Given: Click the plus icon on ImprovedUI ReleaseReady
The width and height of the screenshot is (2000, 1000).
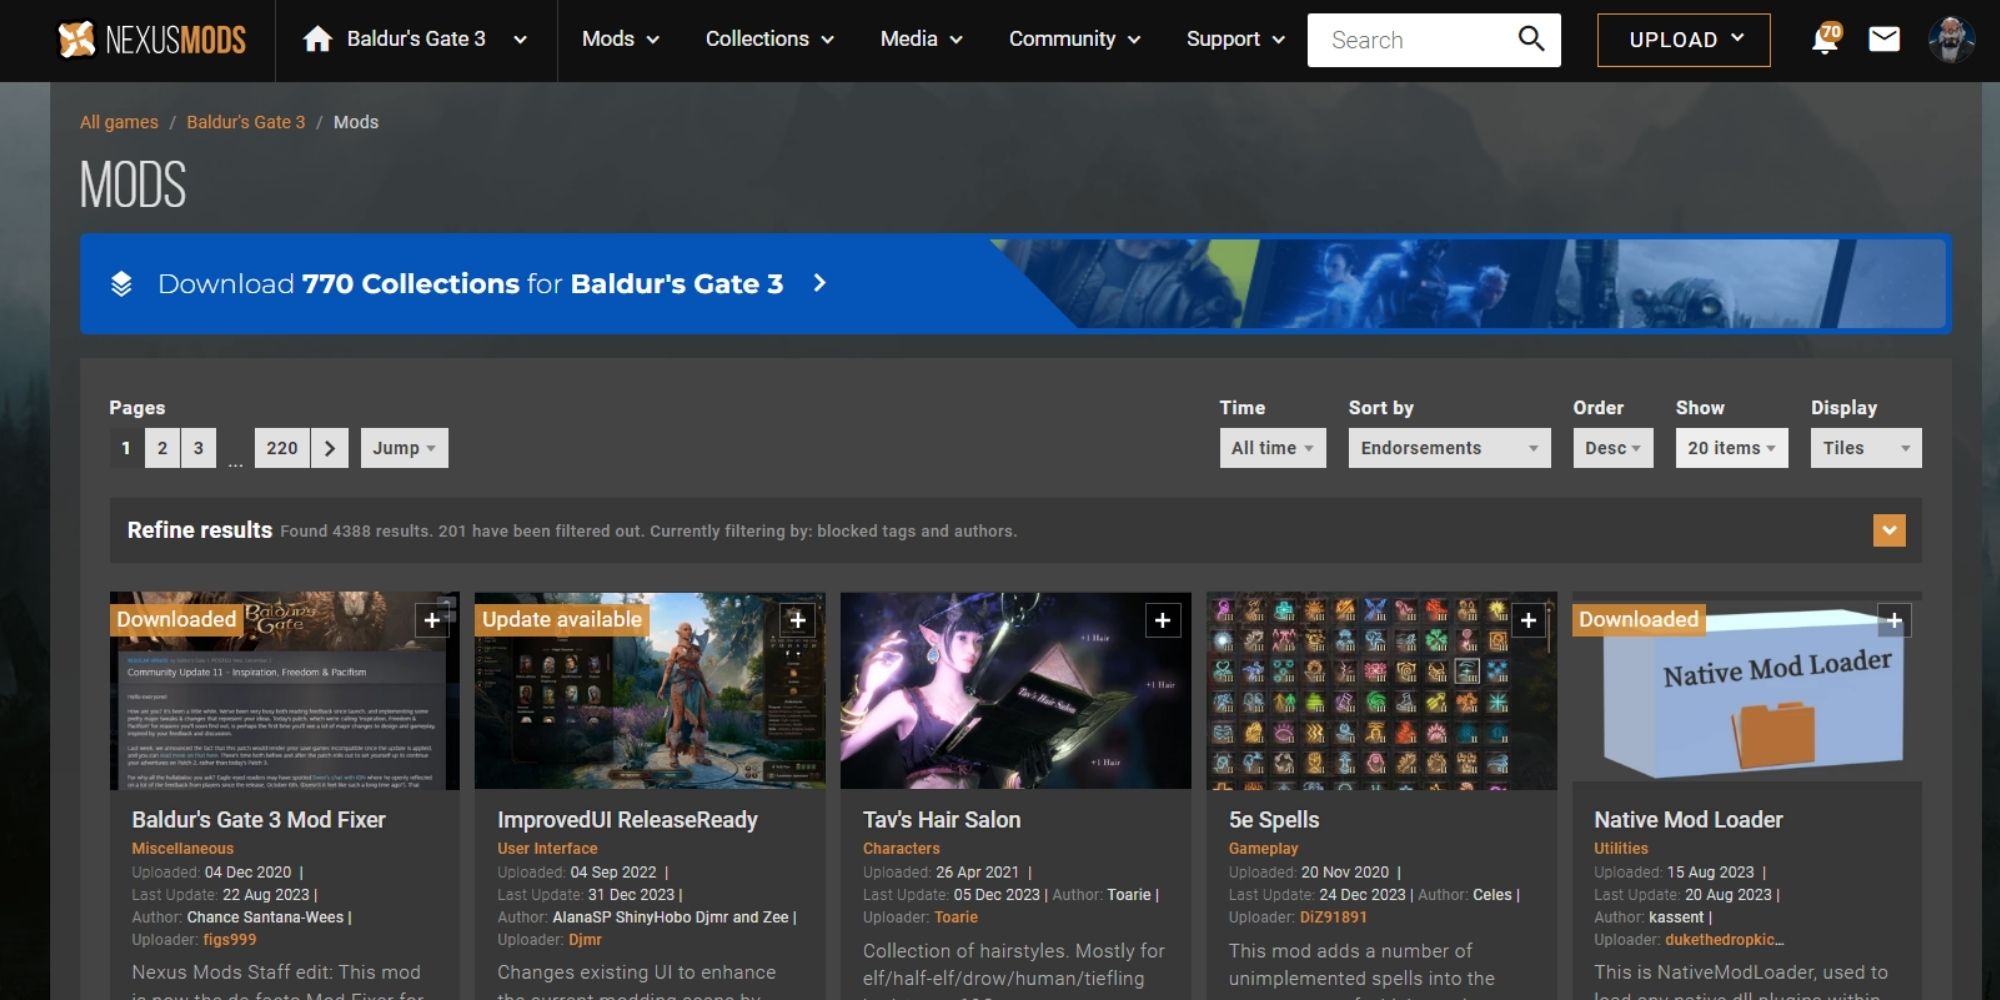Looking at the screenshot, I should (798, 620).
